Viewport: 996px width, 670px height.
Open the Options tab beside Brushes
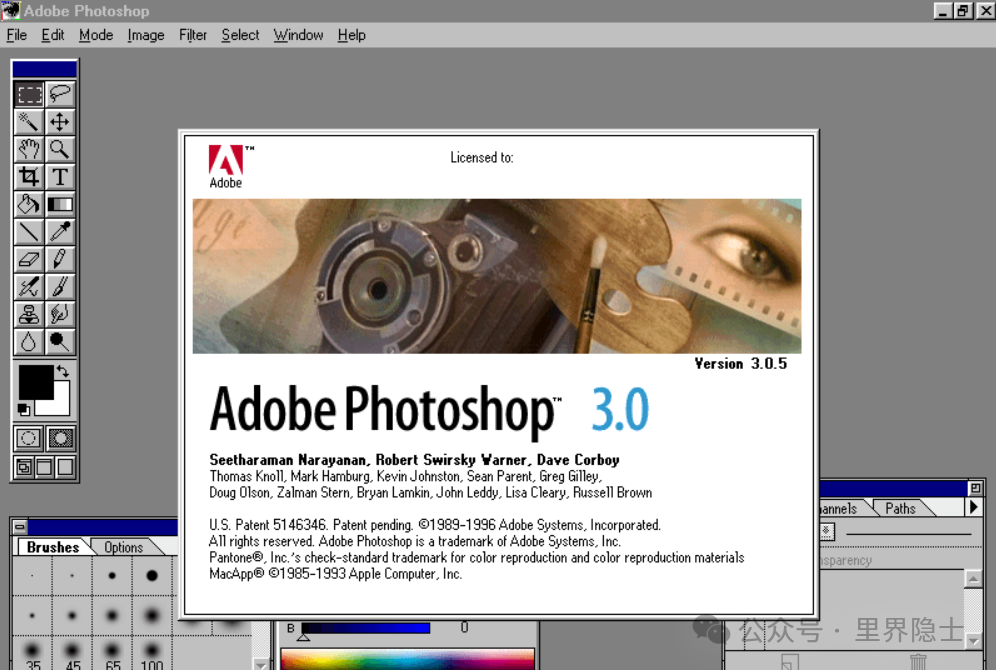pos(123,547)
